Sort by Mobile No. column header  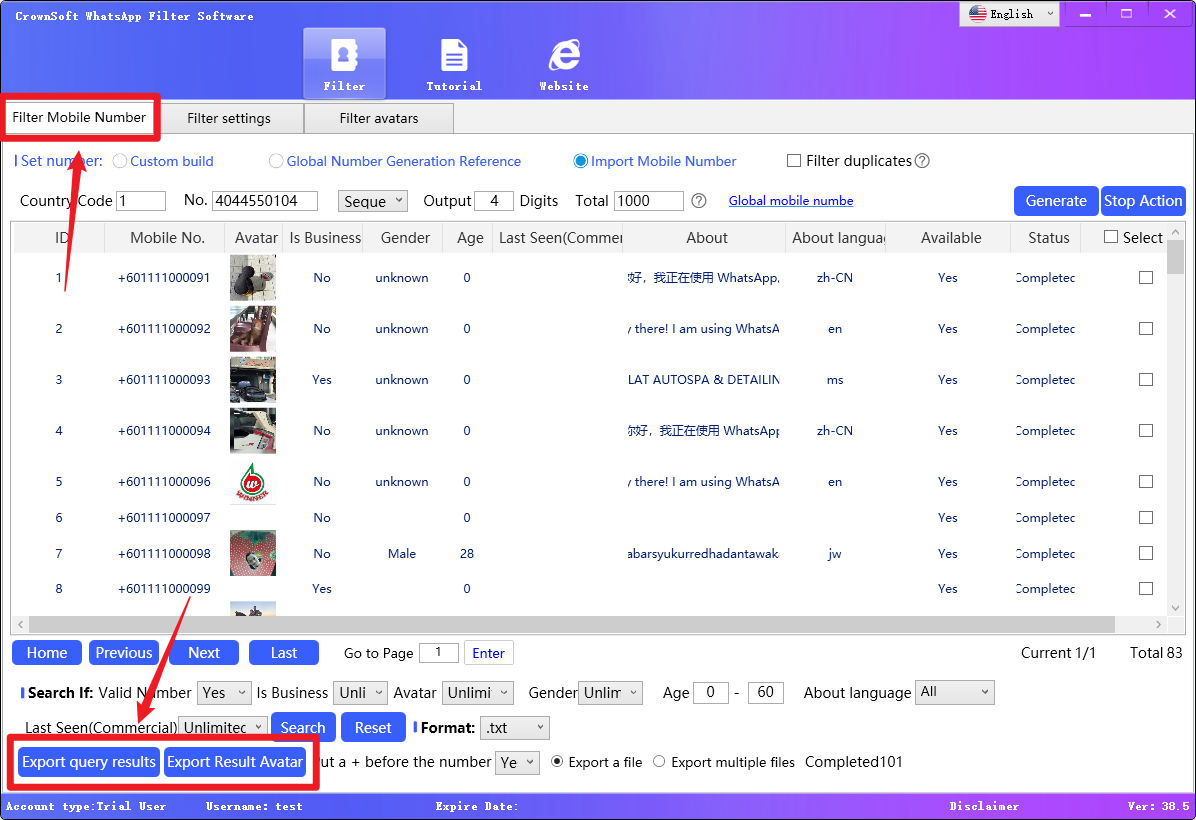(167, 237)
